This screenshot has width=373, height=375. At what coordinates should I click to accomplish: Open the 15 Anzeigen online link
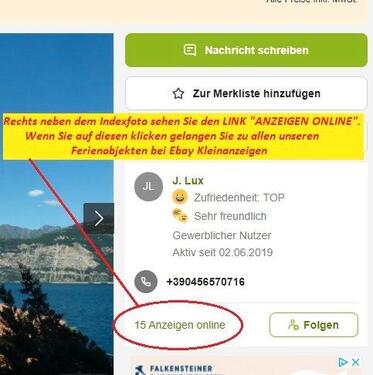click(x=180, y=325)
